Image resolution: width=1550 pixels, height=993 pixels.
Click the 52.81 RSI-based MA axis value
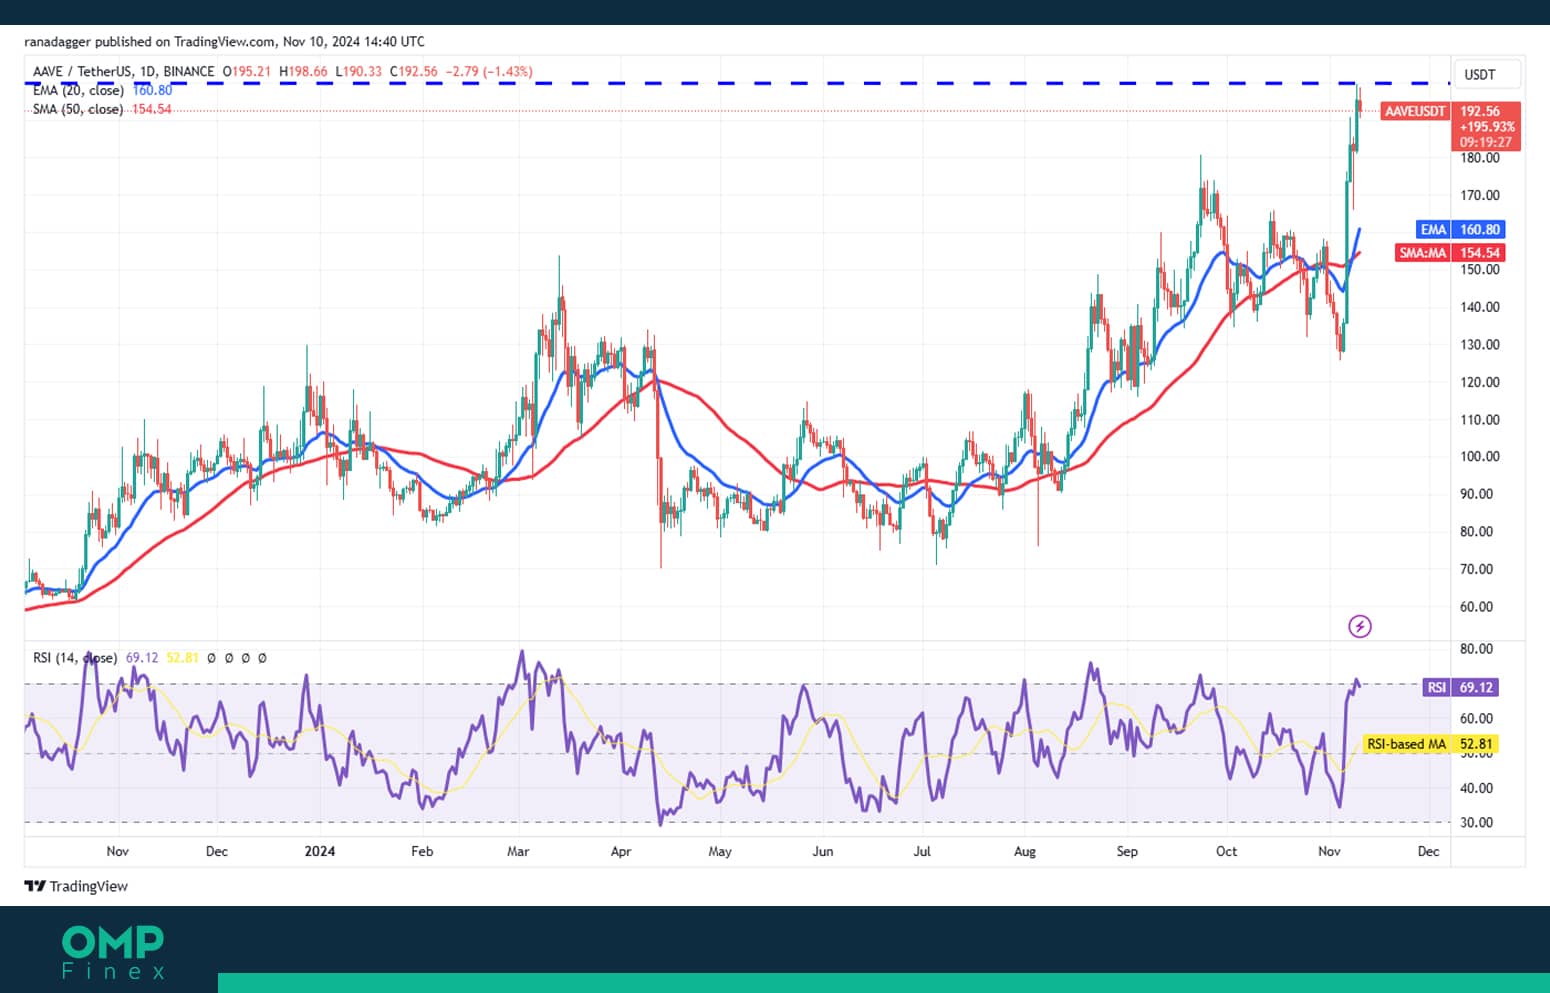[x=1476, y=744]
